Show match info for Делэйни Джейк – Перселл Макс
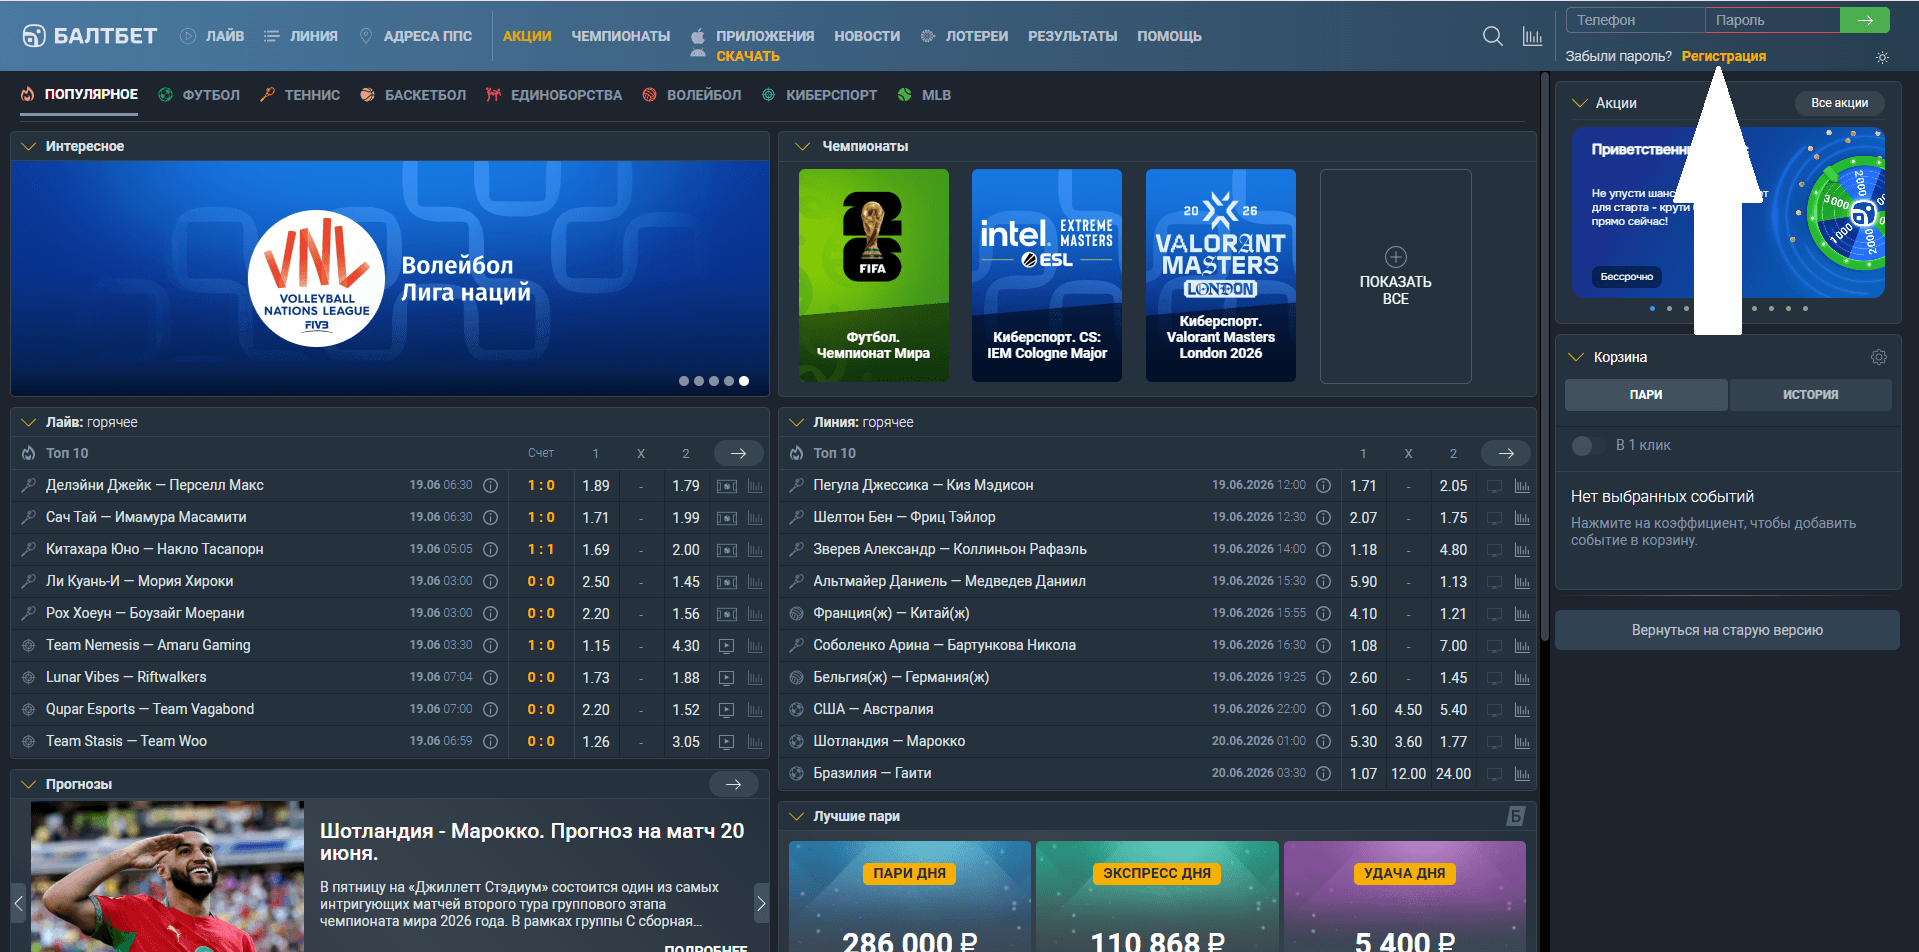This screenshot has height=952, width=1919. pyautogui.click(x=491, y=485)
